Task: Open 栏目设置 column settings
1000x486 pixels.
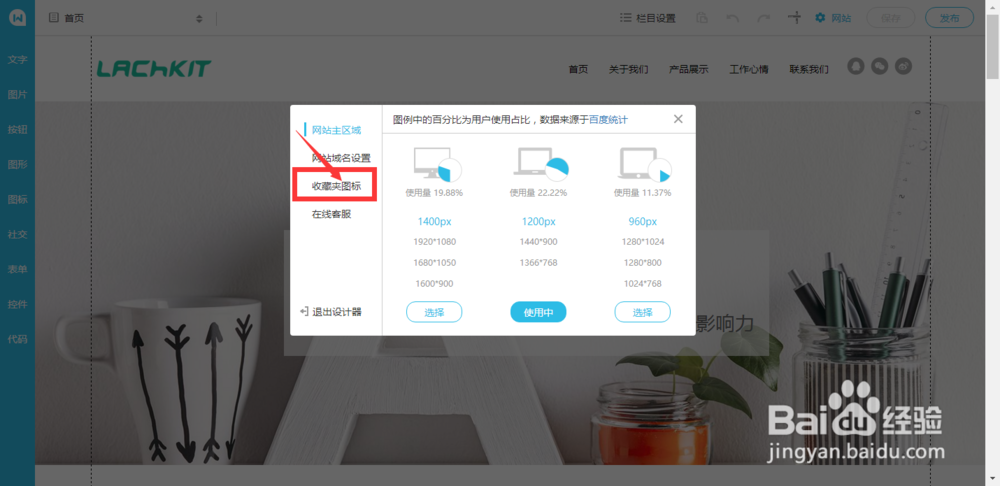Action: [x=648, y=18]
